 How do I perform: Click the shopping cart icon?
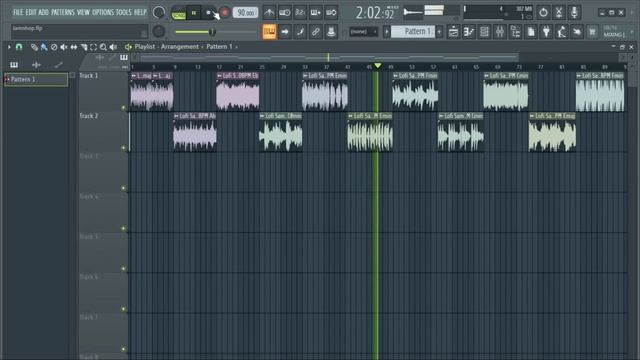pos(592,31)
